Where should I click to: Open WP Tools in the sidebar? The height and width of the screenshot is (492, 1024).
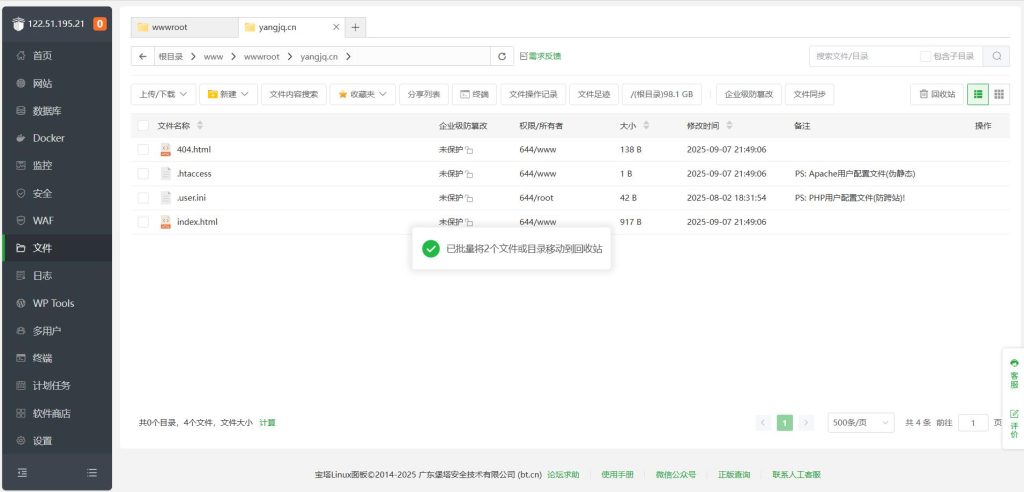coord(57,303)
